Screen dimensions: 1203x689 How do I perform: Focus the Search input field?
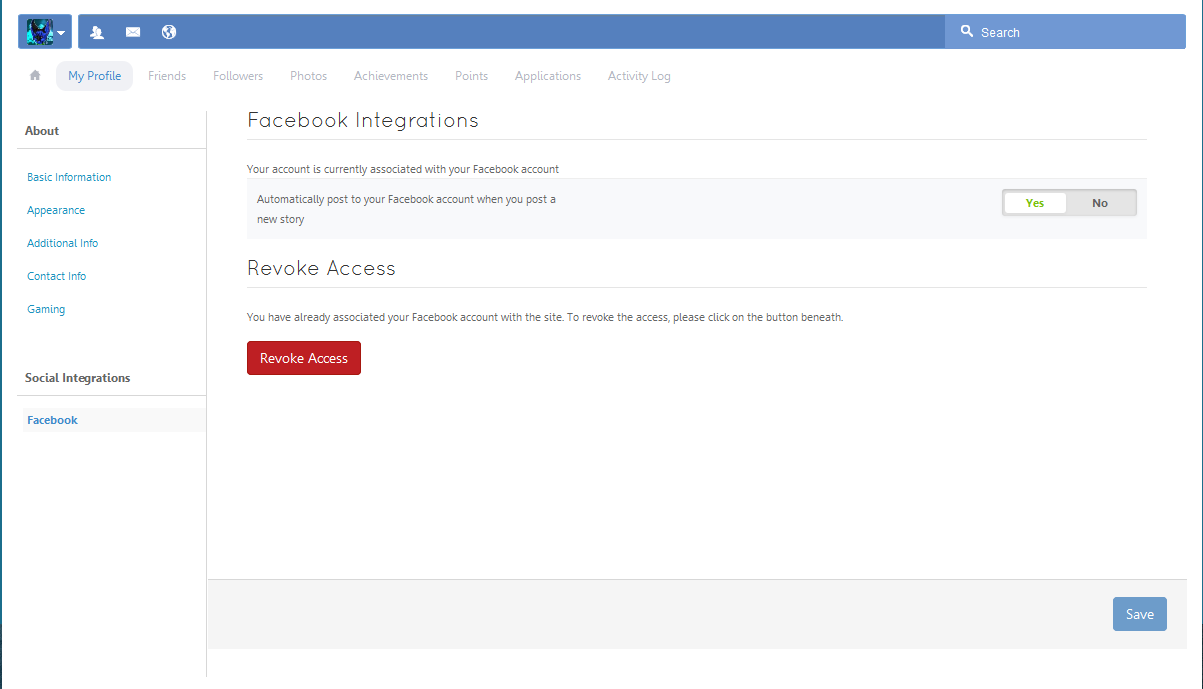pos(1065,32)
